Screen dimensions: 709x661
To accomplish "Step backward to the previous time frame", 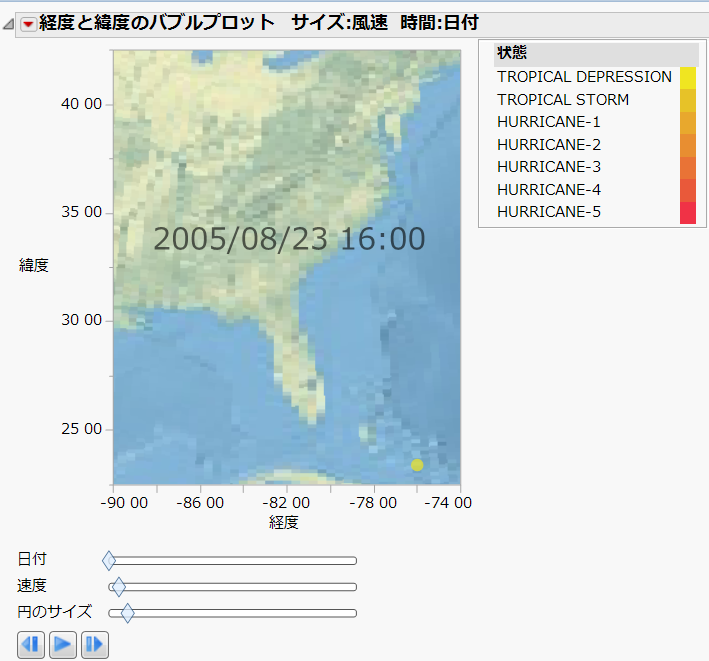I will point(31,644).
